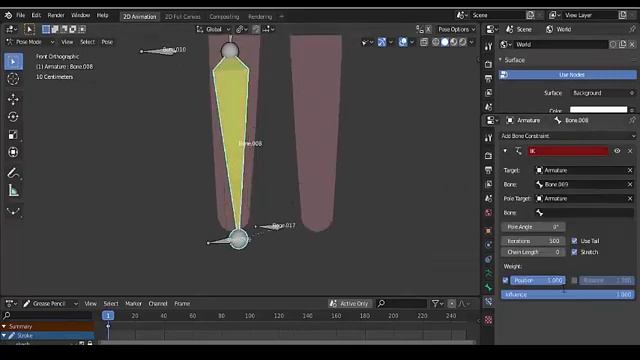
Task: Select the Scale tool
Action: tap(13, 135)
